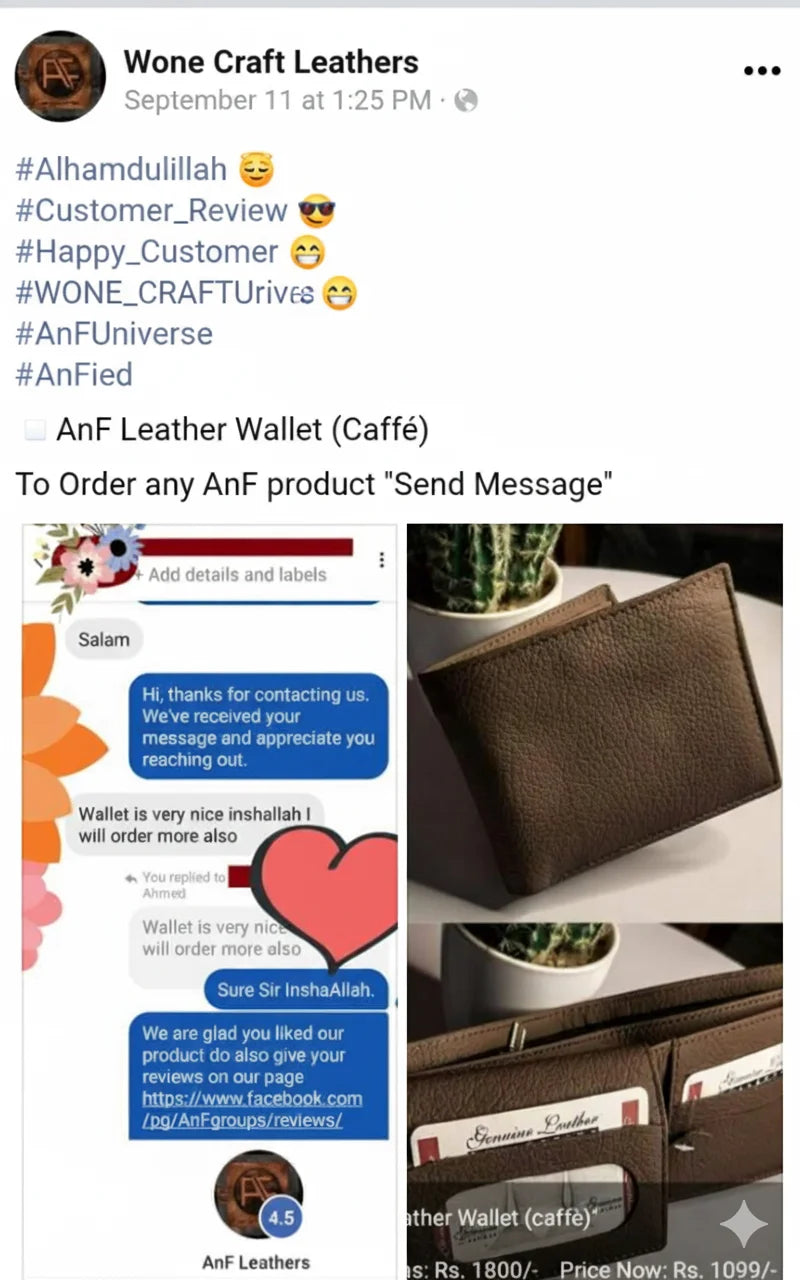The height and width of the screenshot is (1280, 800).
Task: Open the #Happy_Customer hashtag
Action: point(146,251)
